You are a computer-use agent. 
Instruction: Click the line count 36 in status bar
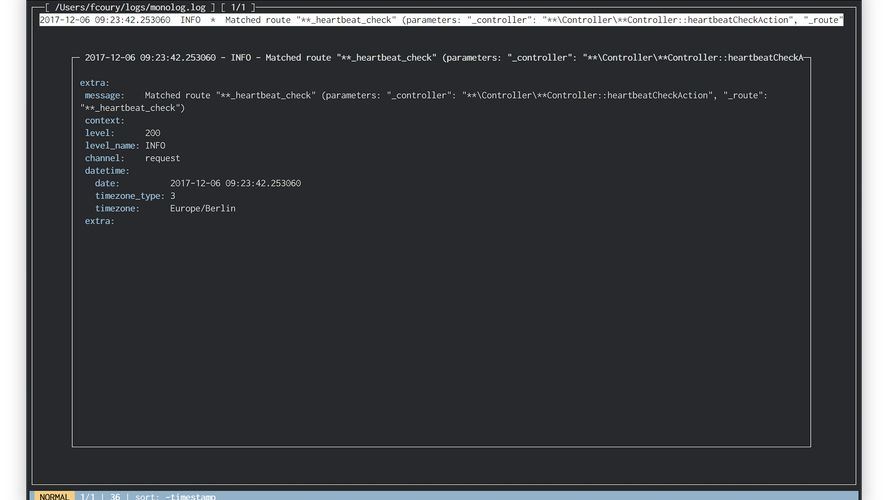(115, 496)
